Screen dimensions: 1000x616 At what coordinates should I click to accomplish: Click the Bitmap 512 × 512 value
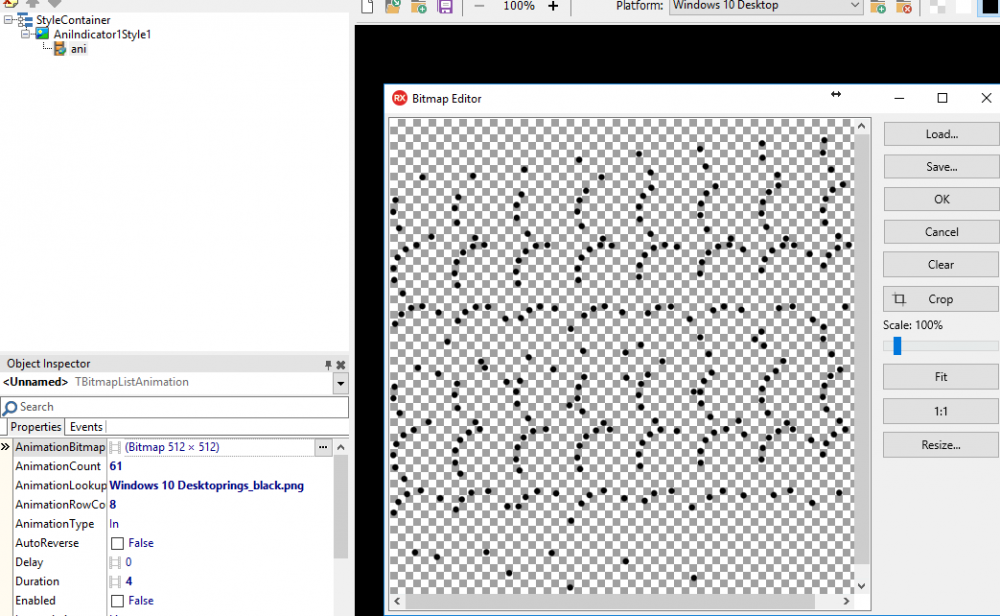[172, 447]
